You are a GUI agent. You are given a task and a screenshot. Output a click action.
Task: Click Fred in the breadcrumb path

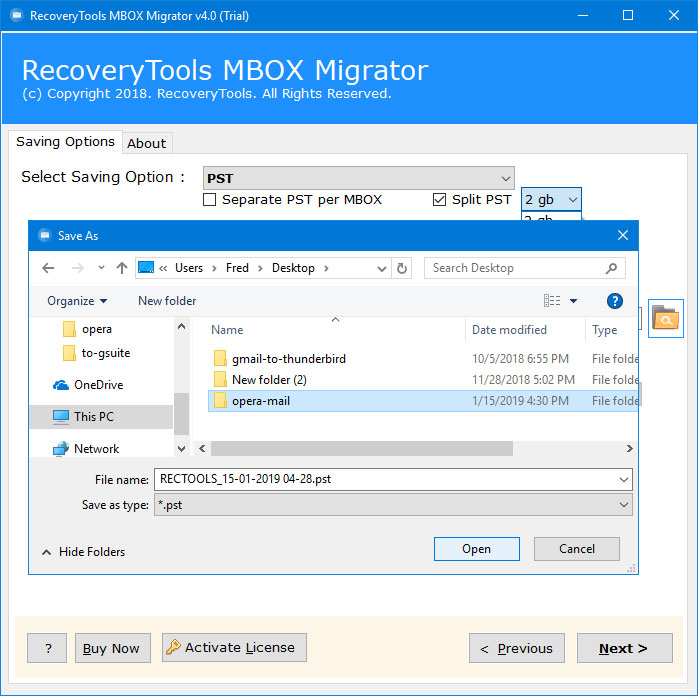[237, 268]
